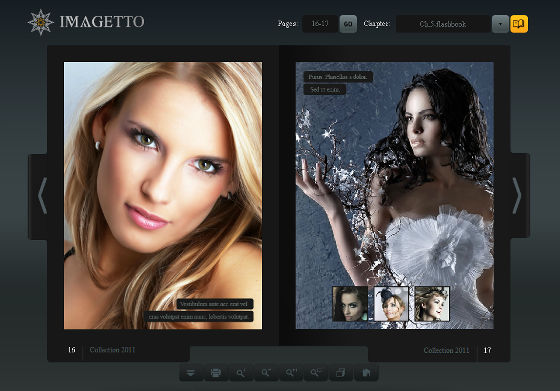Open the dark-haired woman thumbnail

(x=350, y=304)
